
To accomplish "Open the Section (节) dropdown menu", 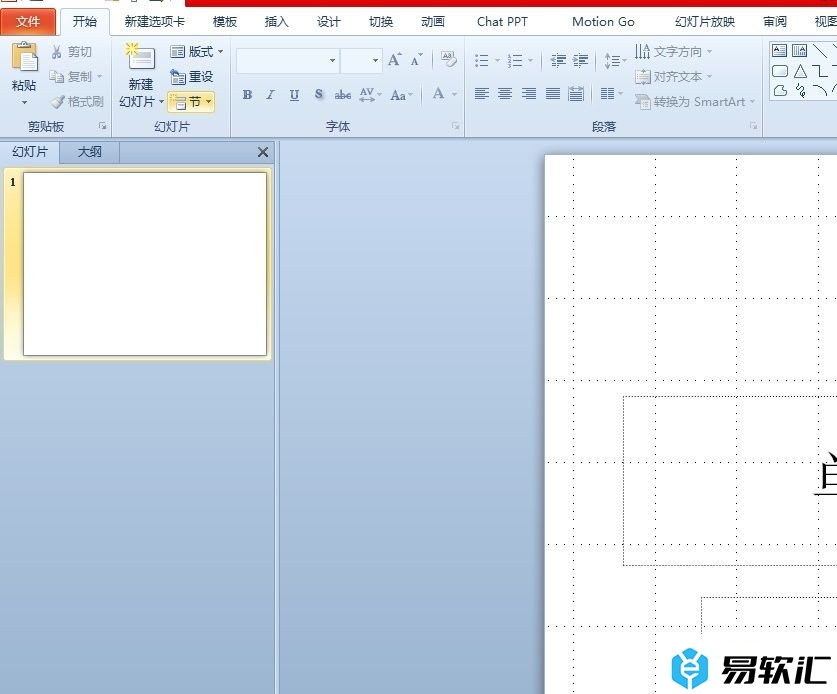I will (x=191, y=102).
